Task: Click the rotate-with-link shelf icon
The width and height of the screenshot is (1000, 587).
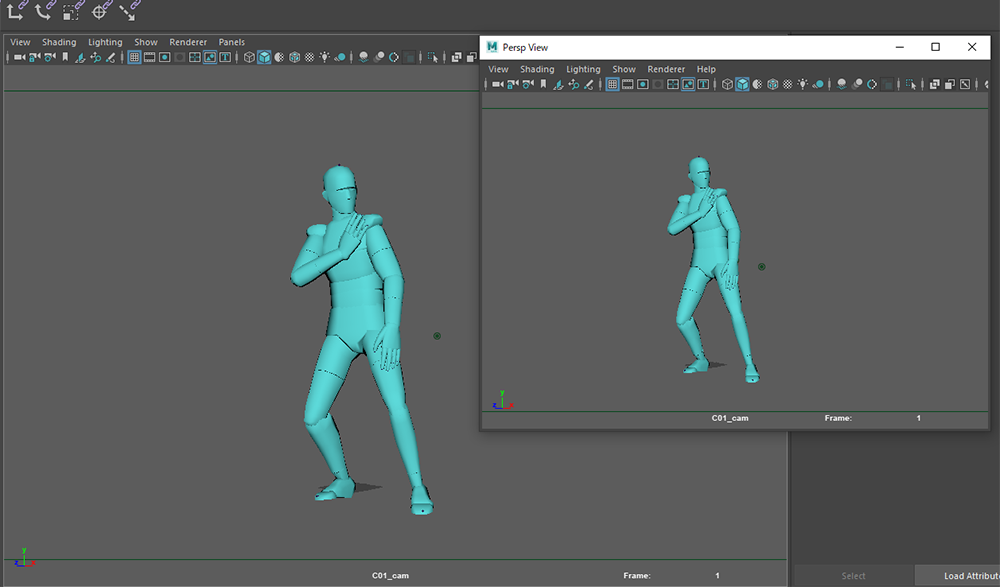Action: point(44,11)
